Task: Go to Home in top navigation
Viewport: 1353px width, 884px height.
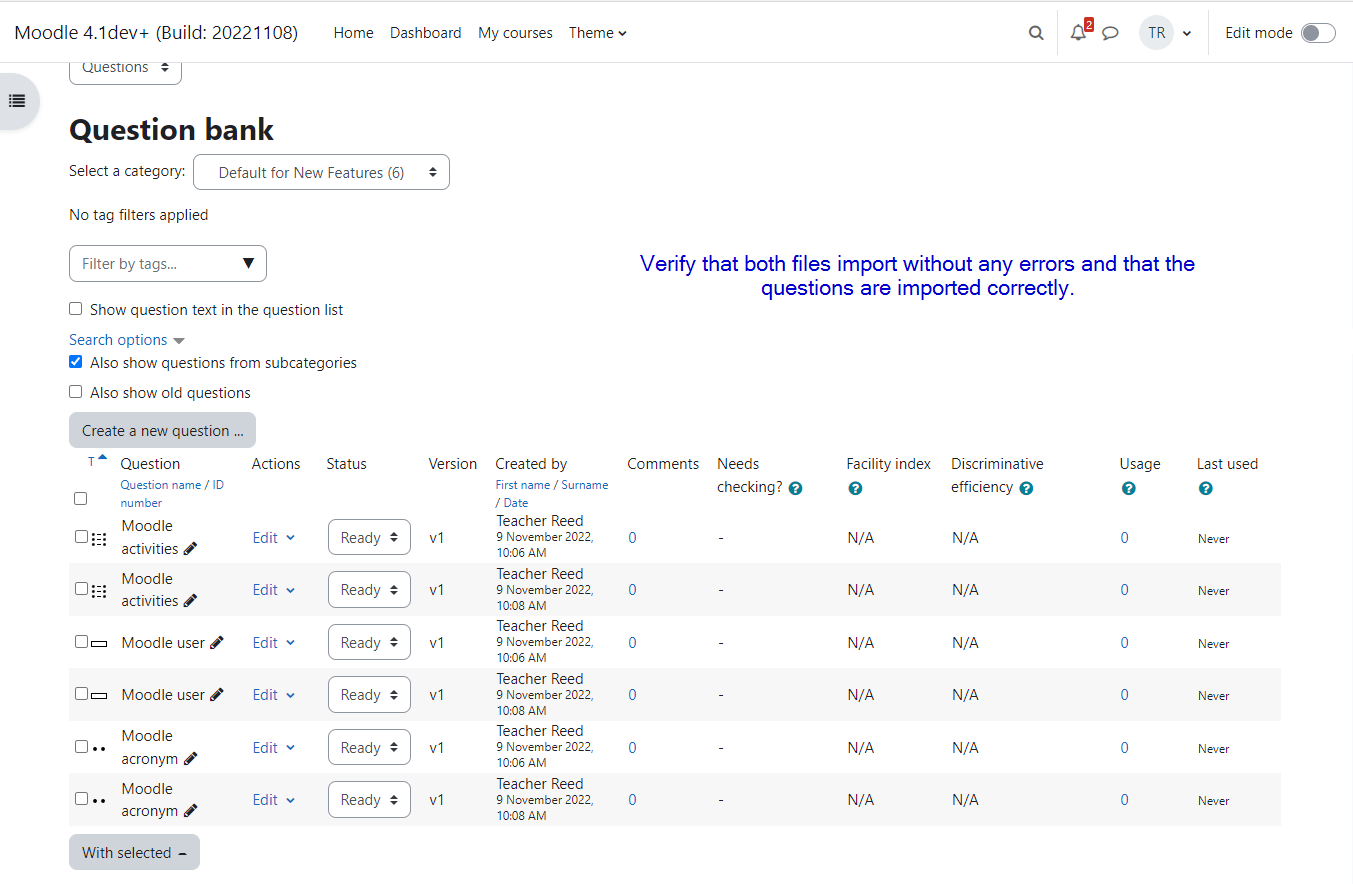Action: point(353,33)
